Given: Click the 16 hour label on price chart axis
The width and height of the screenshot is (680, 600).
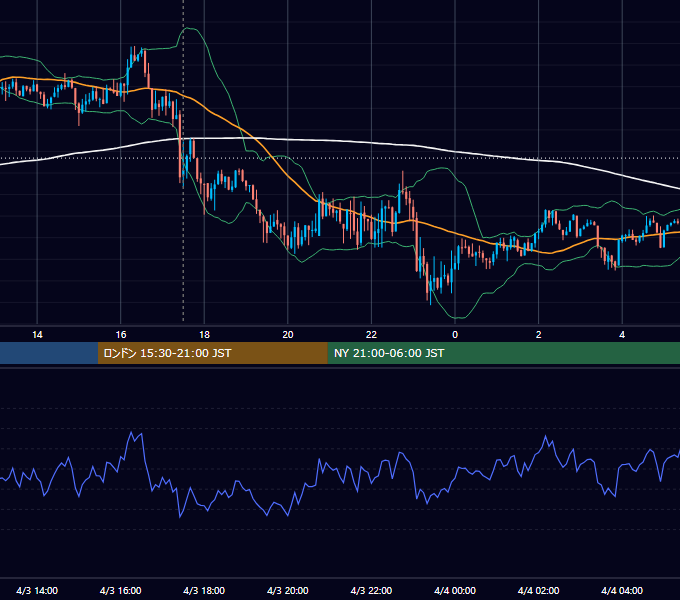Looking at the screenshot, I should pos(121,335).
